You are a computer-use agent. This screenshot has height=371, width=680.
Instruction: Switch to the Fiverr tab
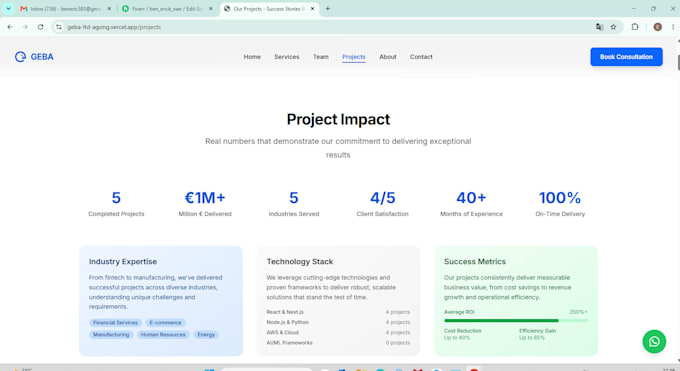(x=168, y=9)
